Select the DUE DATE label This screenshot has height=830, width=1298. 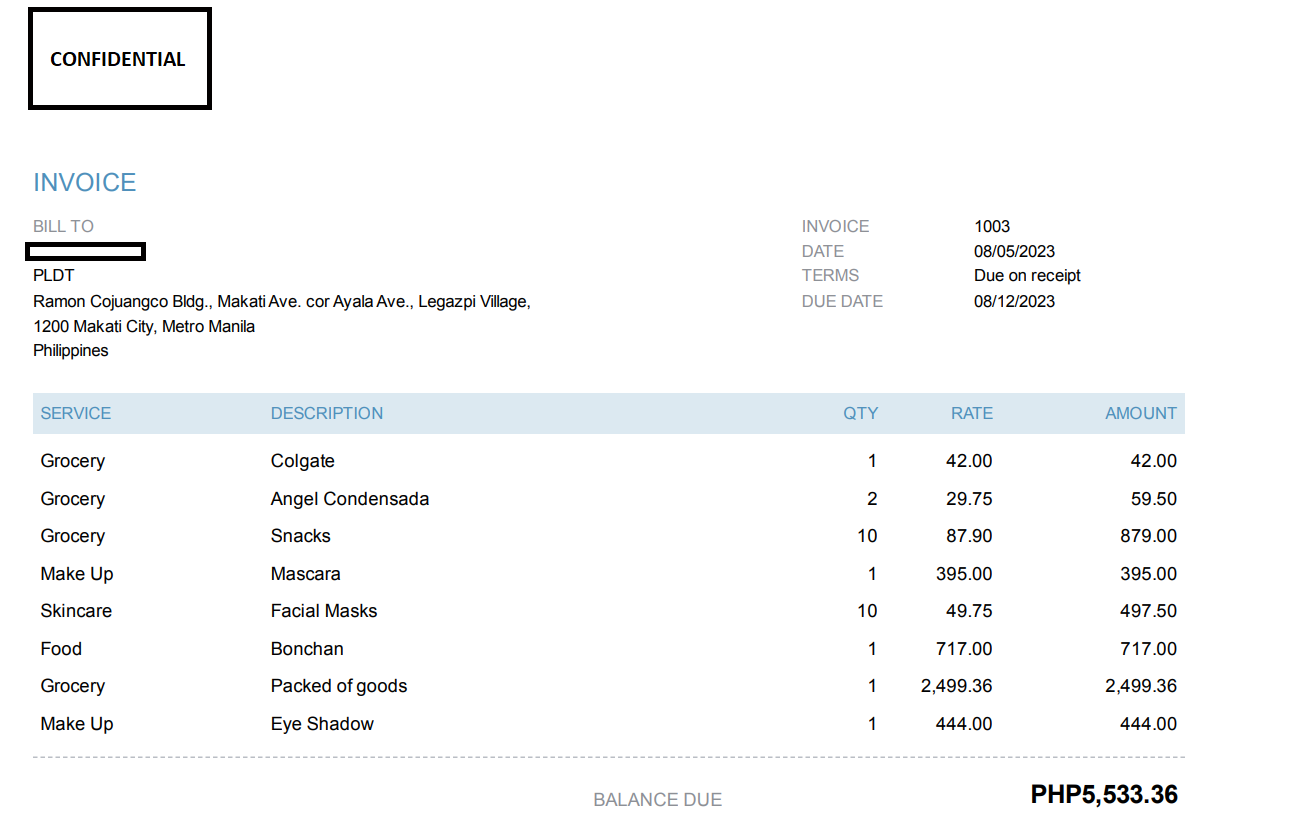click(842, 301)
